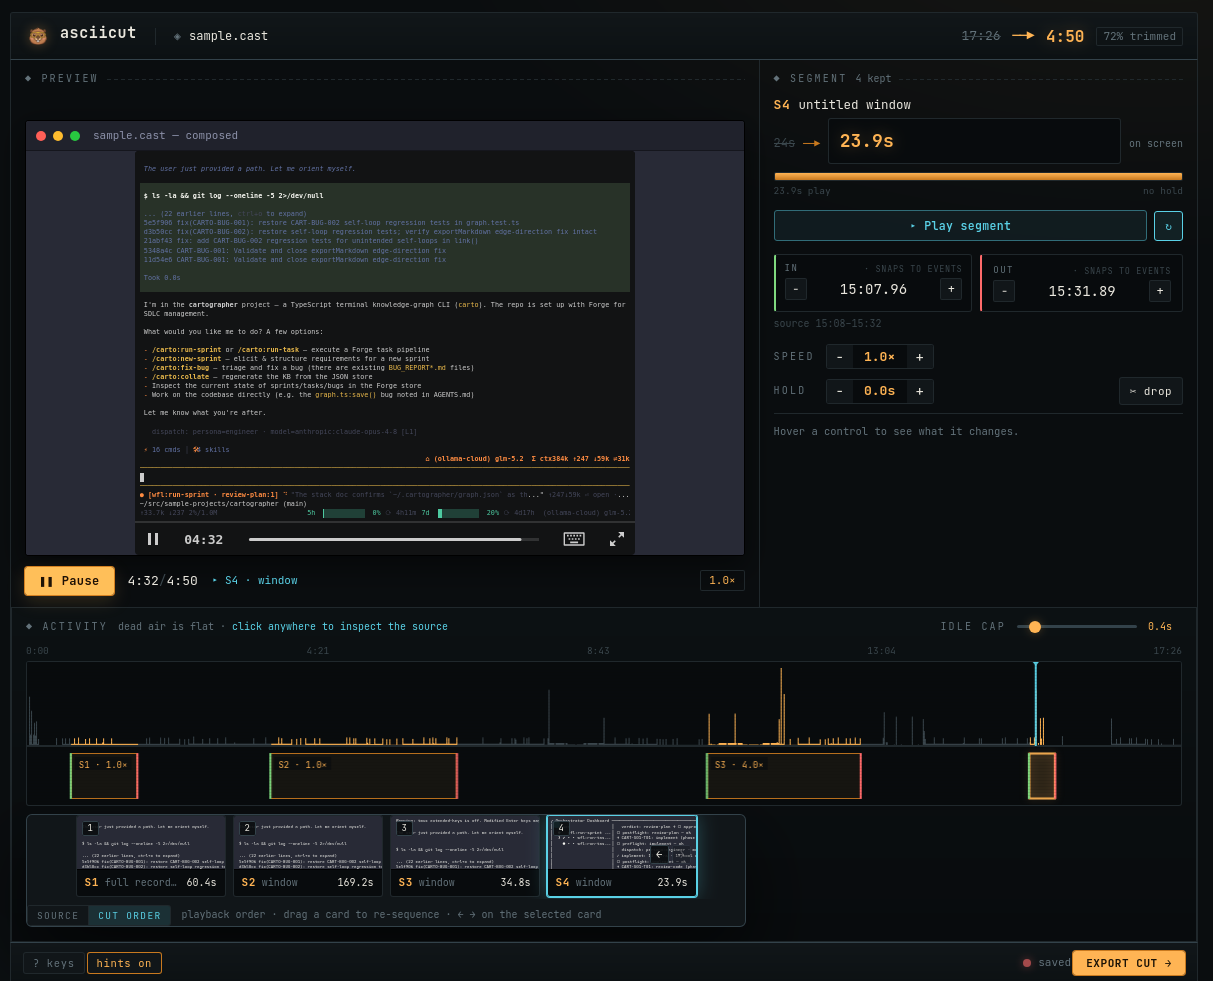Click the 0.4s idle cap value
The image size is (1213, 981).
pos(1160,627)
